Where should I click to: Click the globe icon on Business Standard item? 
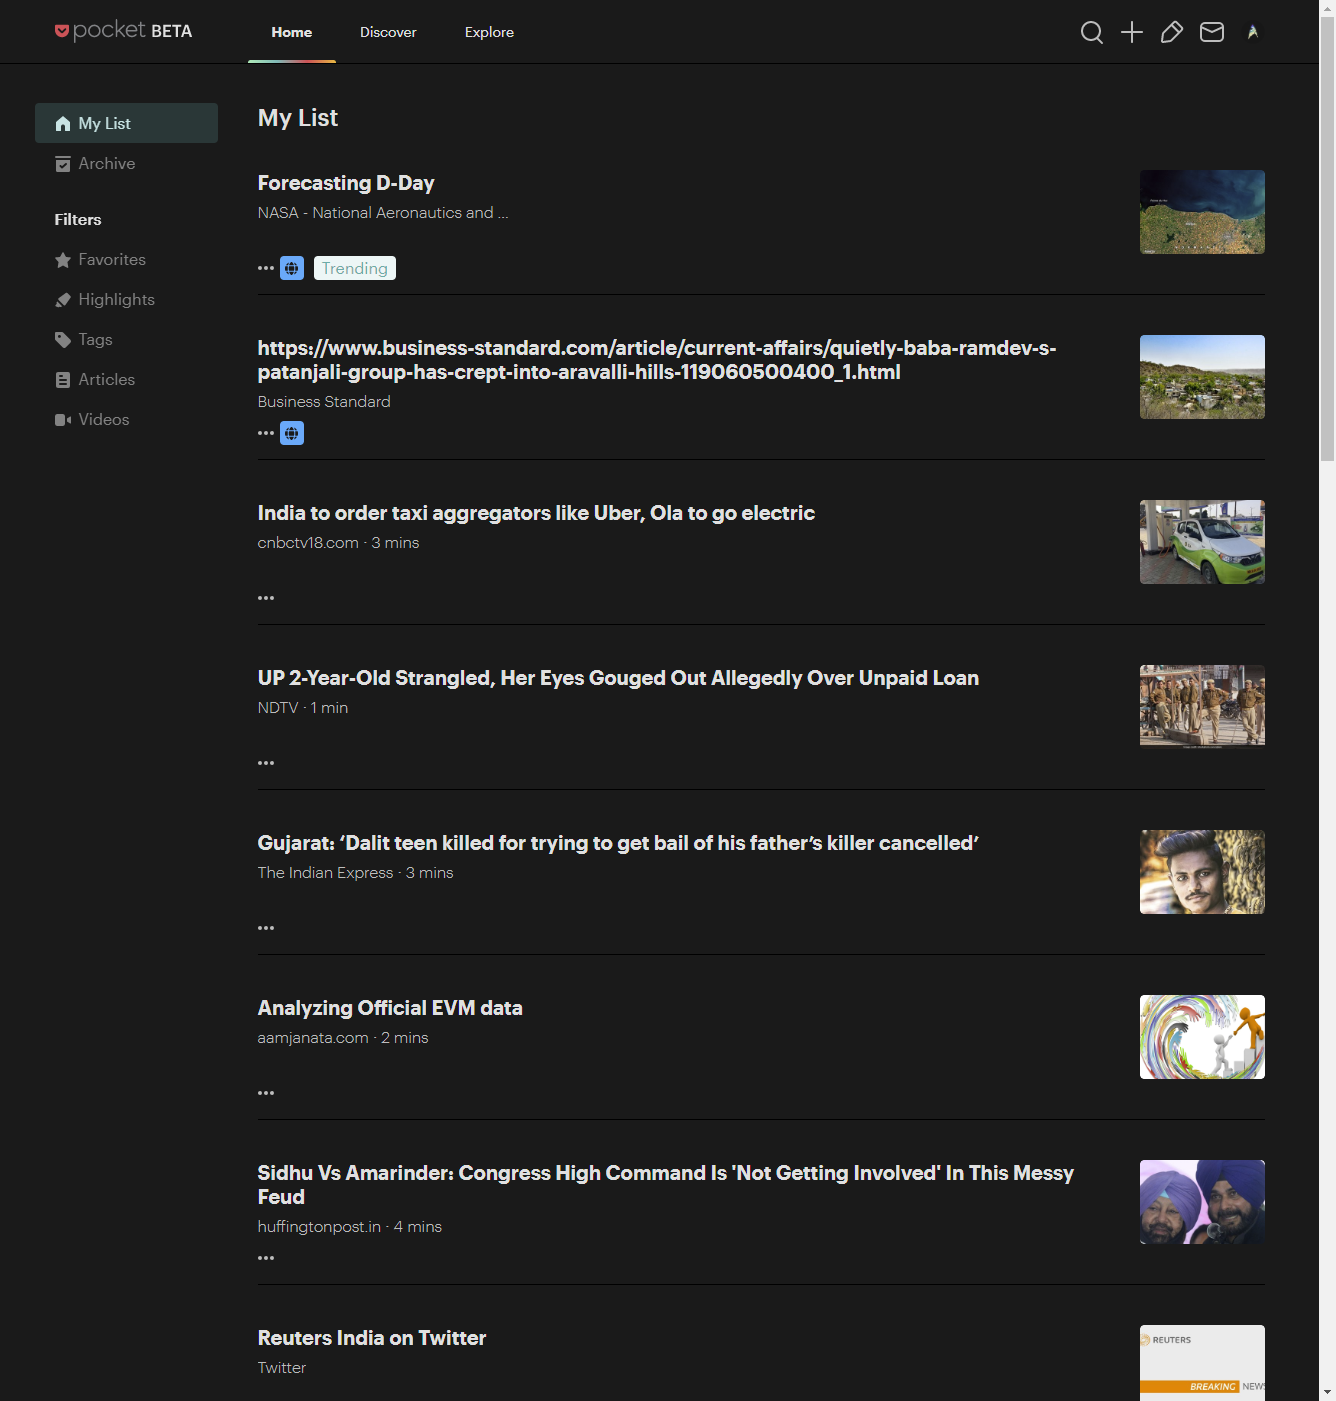[x=292, y=433]
